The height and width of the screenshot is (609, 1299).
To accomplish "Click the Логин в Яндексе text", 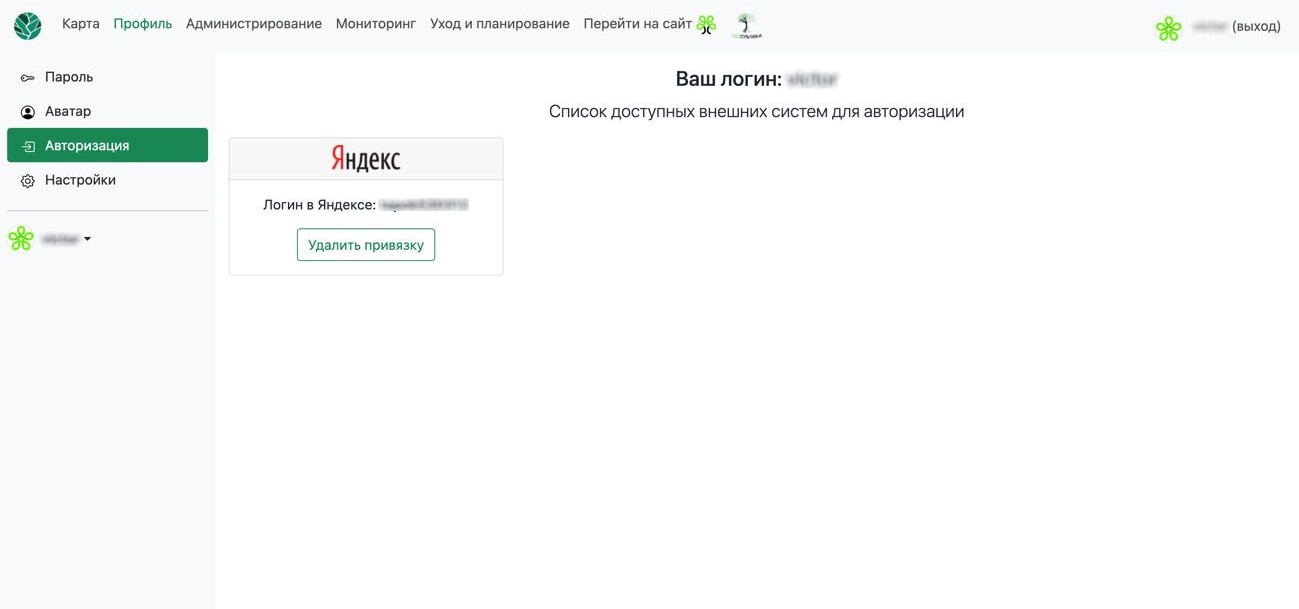I will 319,205.
